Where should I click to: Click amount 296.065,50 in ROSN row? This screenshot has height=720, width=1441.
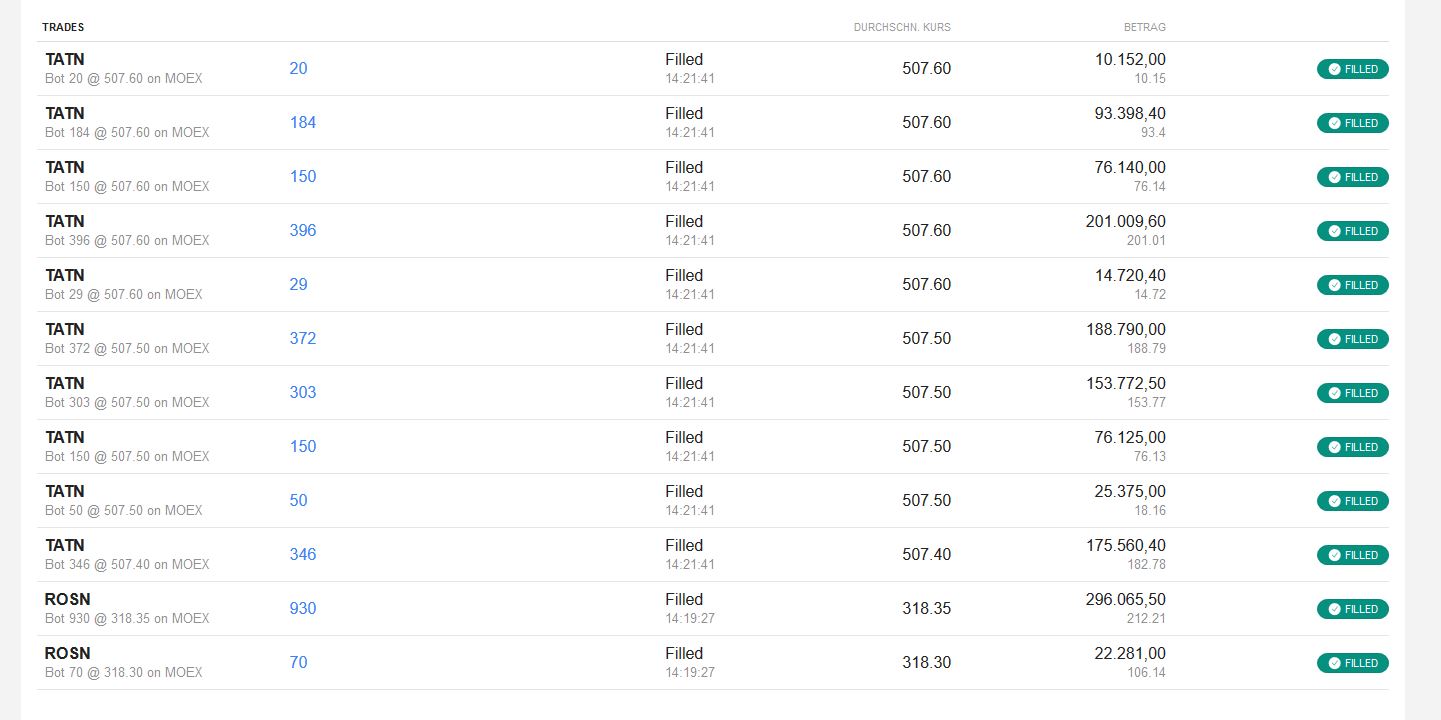coord(1125,600)
